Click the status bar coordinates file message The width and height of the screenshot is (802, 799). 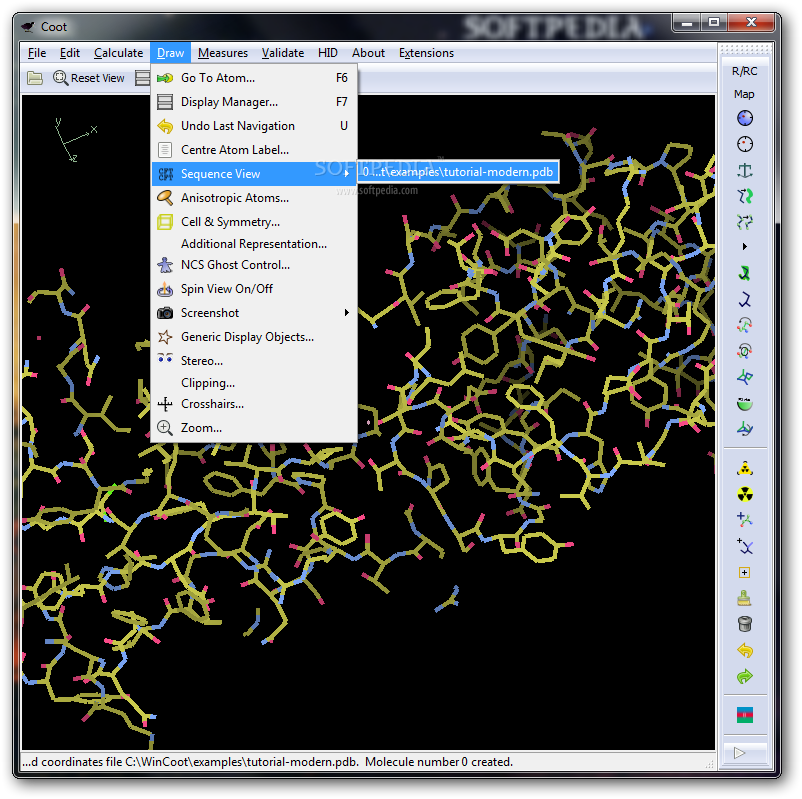point(267,762)
